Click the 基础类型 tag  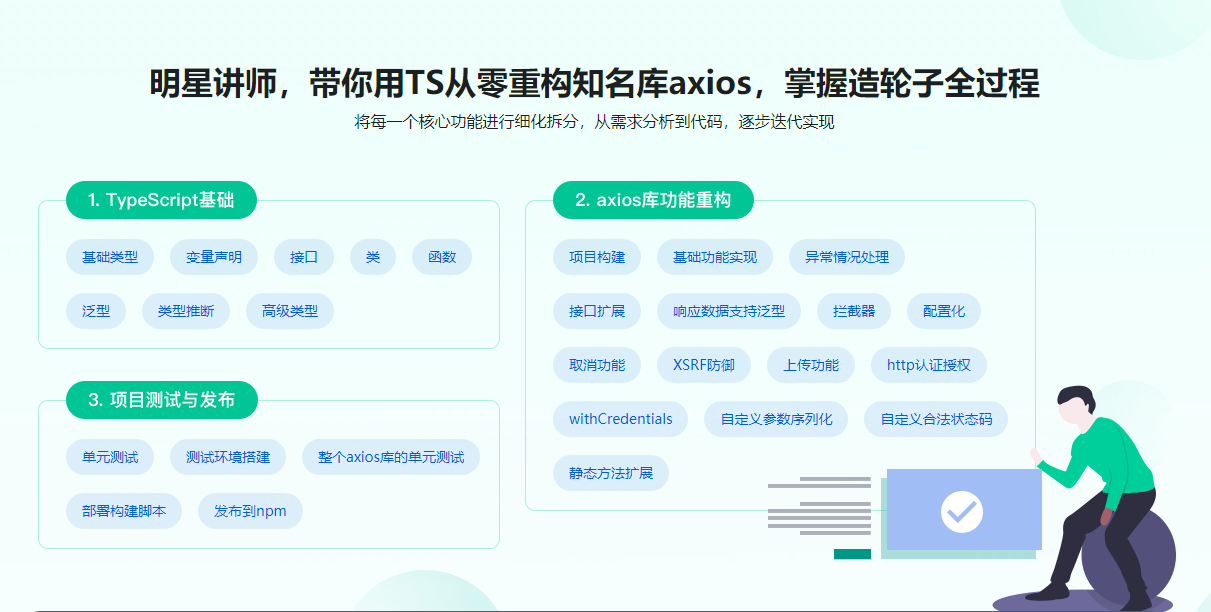[x=110, y=257]
